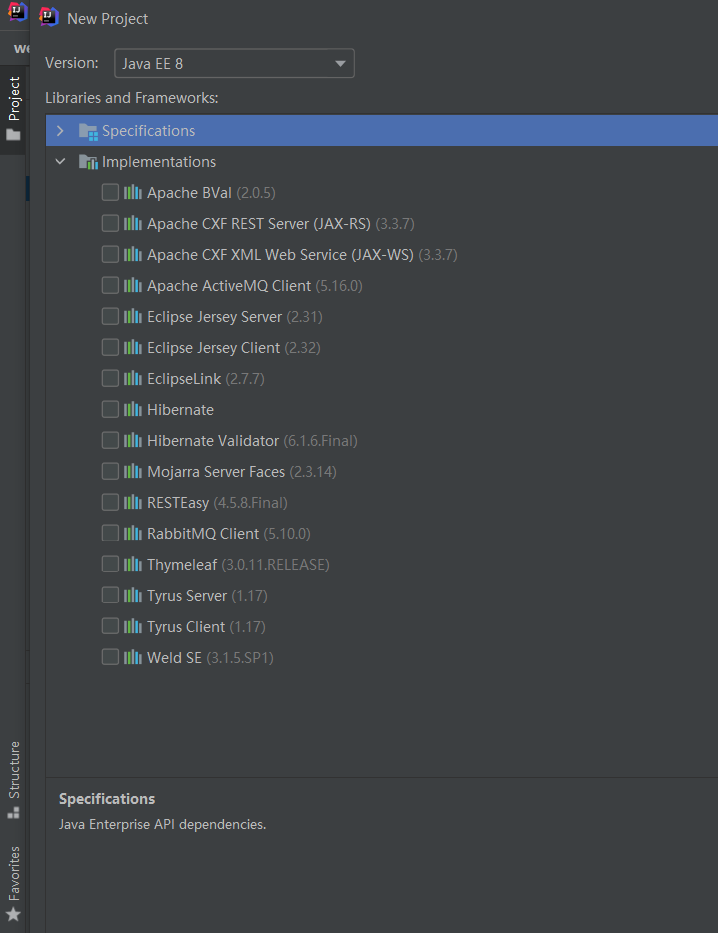718x933 pixels.
Task: Select the Thymeleaf (3.0.11.RELEASE) row text
Action: click(238, 565)
